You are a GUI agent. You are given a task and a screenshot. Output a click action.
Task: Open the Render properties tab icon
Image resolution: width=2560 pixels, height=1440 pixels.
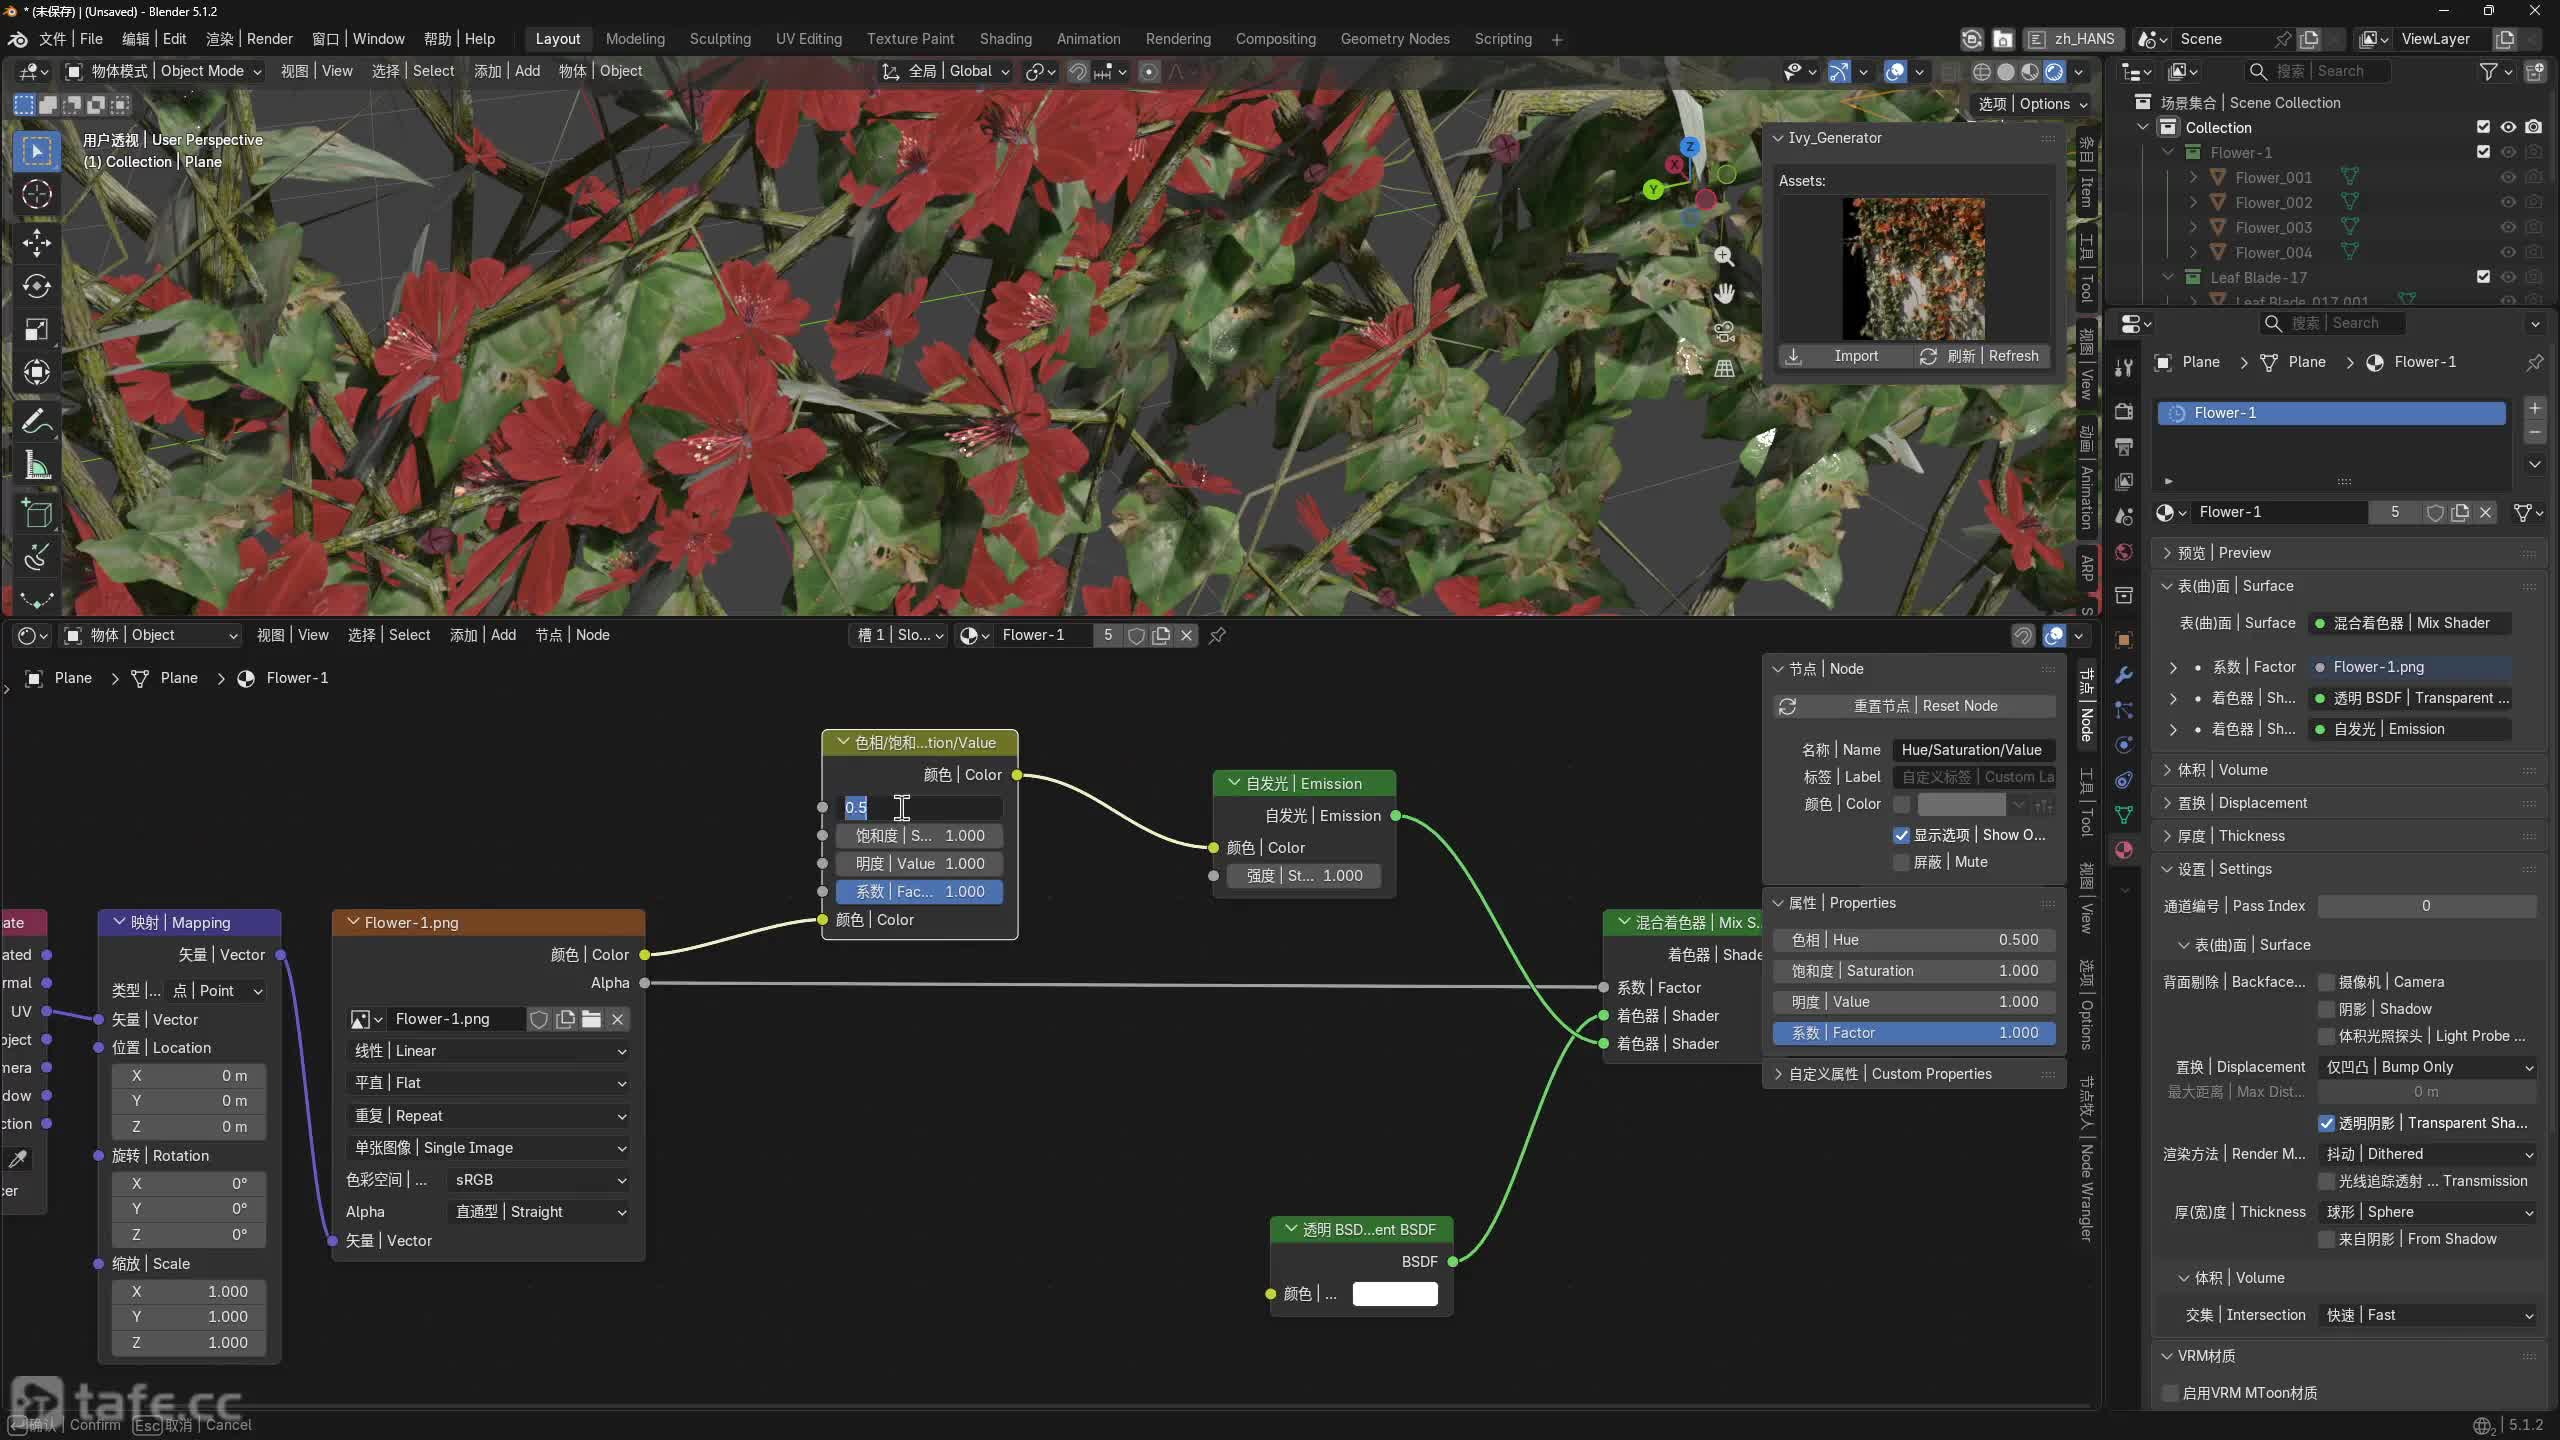pos(2124,411)
